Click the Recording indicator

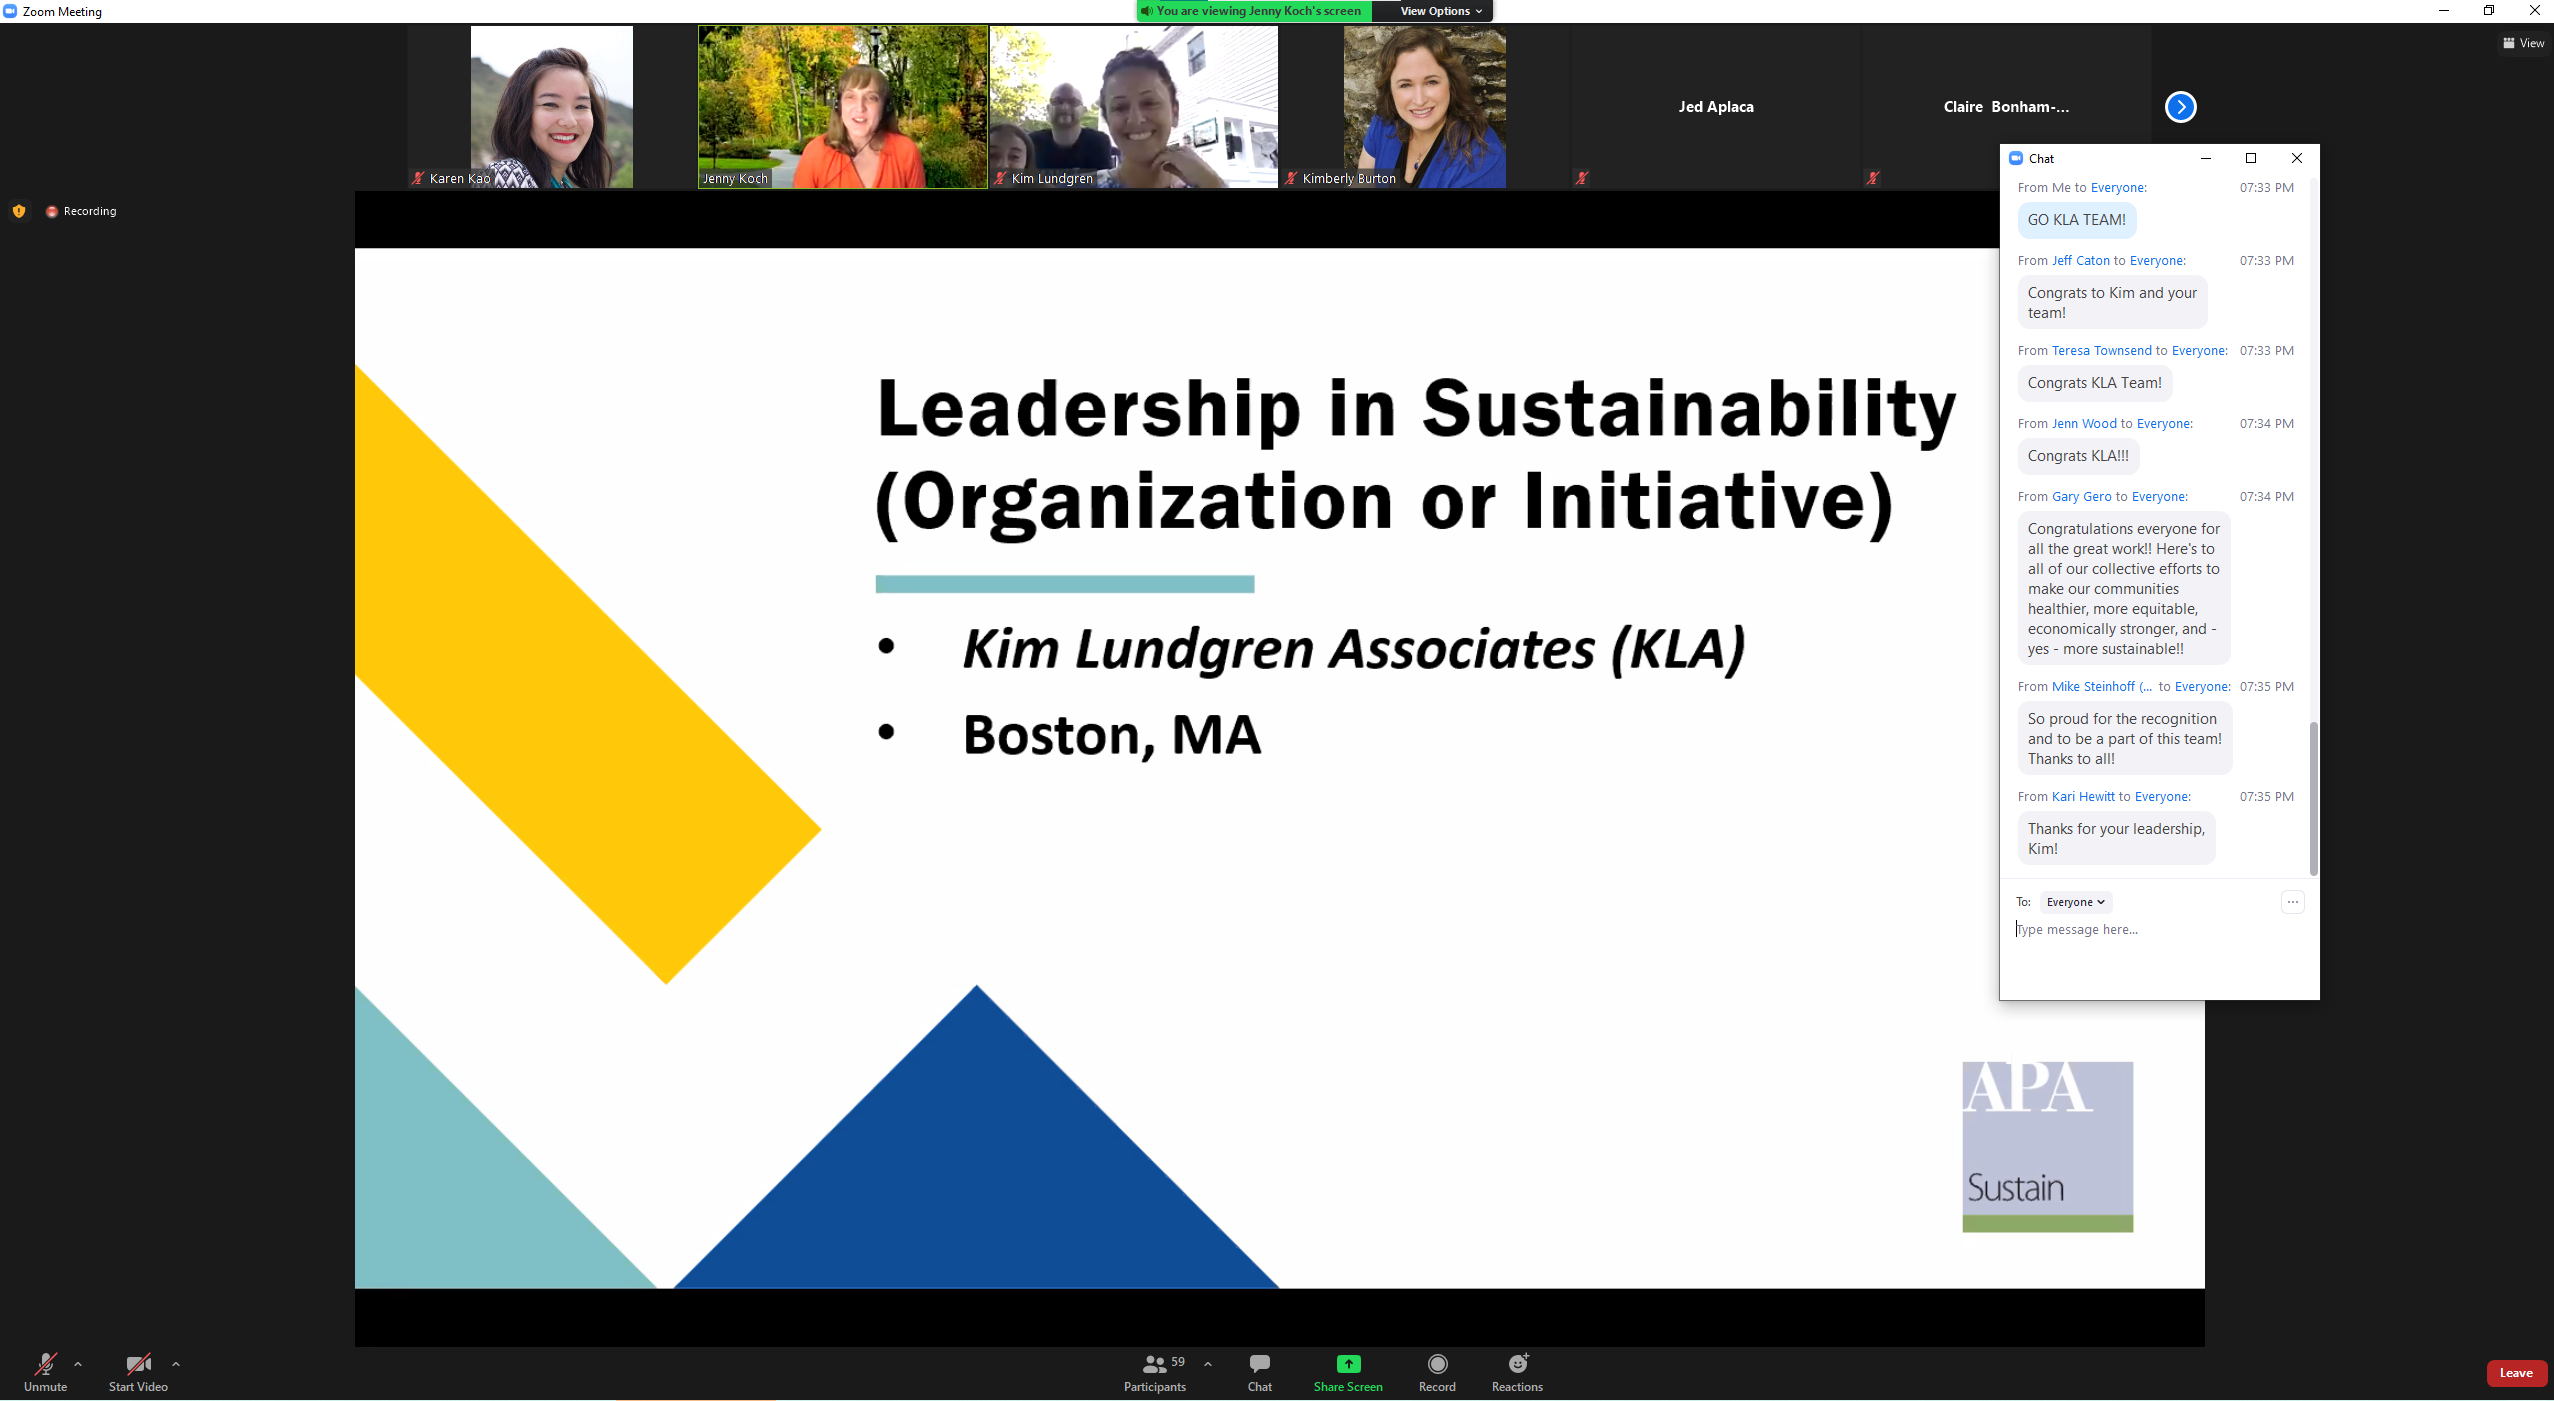coord(81,211)
